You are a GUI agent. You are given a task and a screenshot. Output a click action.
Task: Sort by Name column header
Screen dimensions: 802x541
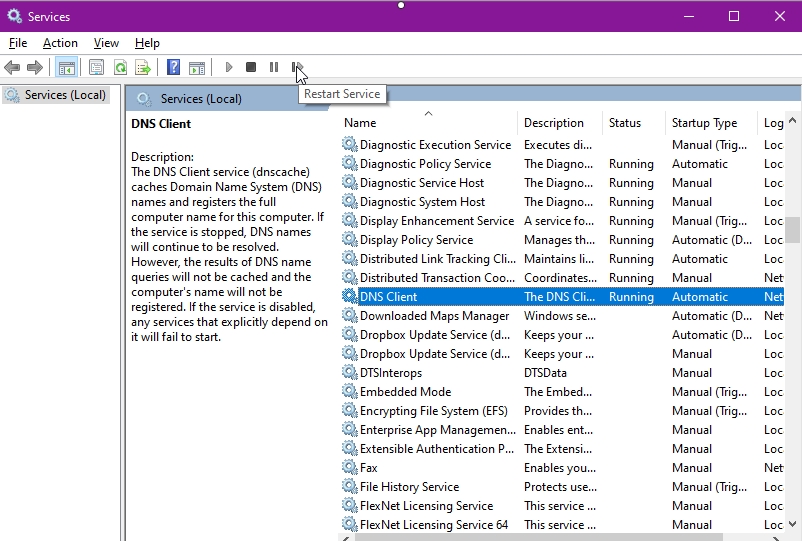pos(428,123)
